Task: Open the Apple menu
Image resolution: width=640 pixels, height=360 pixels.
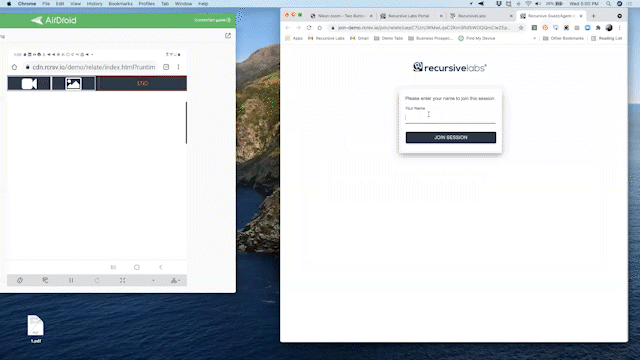Action: click(9, 4)
